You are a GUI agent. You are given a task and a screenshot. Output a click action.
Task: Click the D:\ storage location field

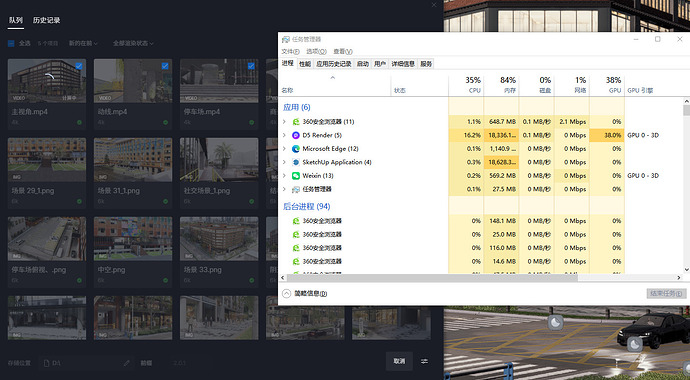click(87, 363)
